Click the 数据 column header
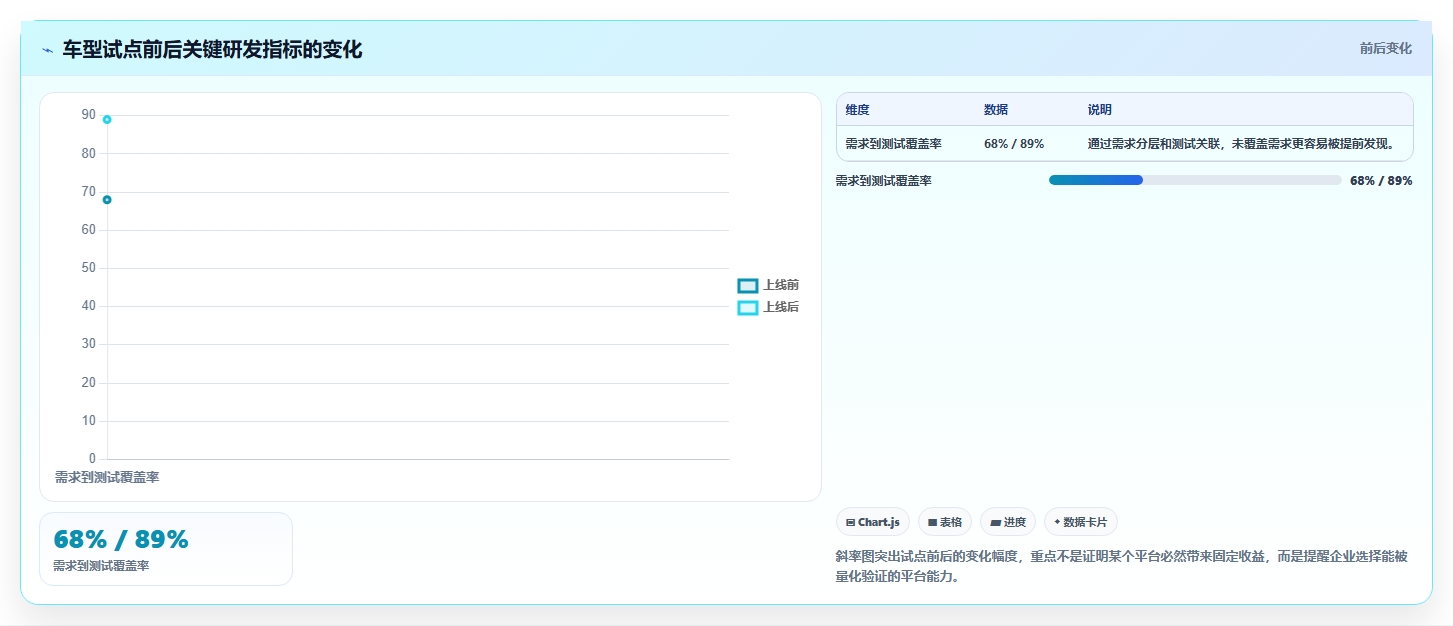The width and height of the screenshot is (1453, 626). click(996, 110)
